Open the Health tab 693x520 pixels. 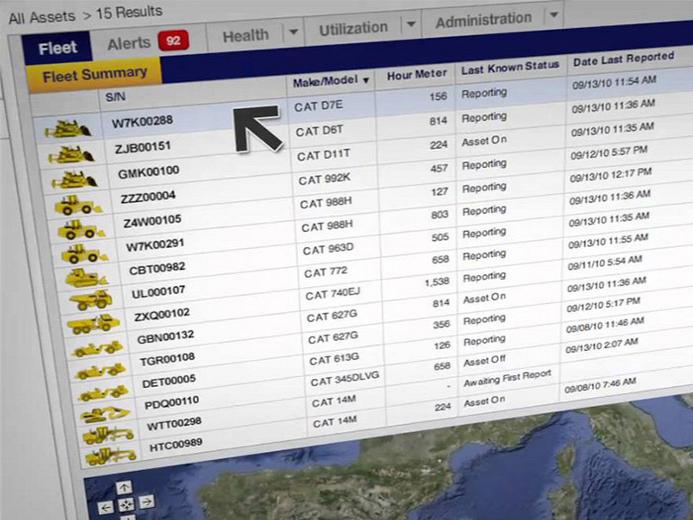click(x=245, y=35)
